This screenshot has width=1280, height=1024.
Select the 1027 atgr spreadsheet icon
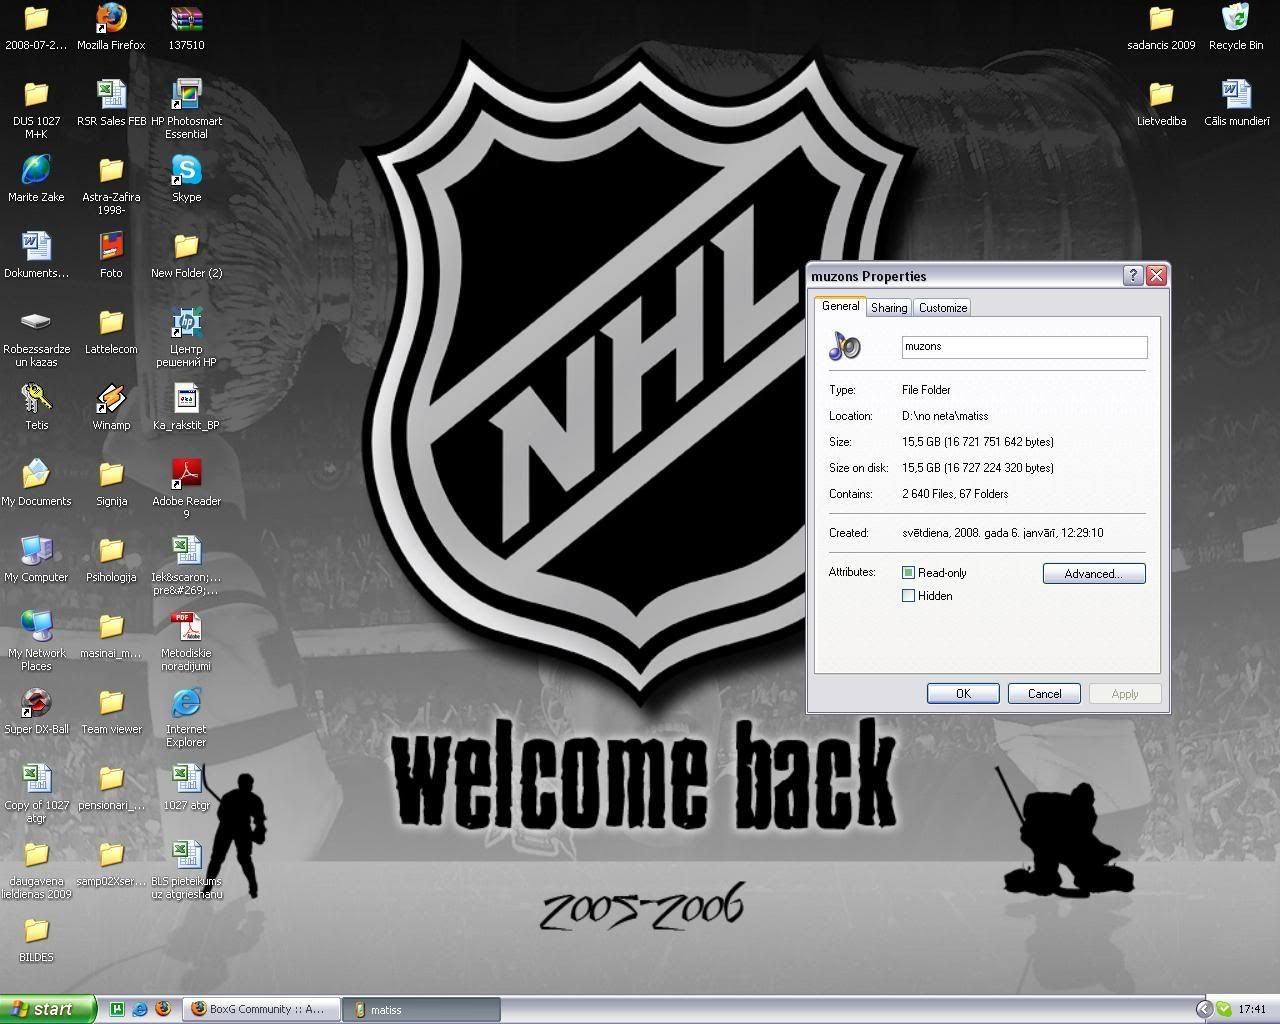pyautogui.click(x=186, y=787)
